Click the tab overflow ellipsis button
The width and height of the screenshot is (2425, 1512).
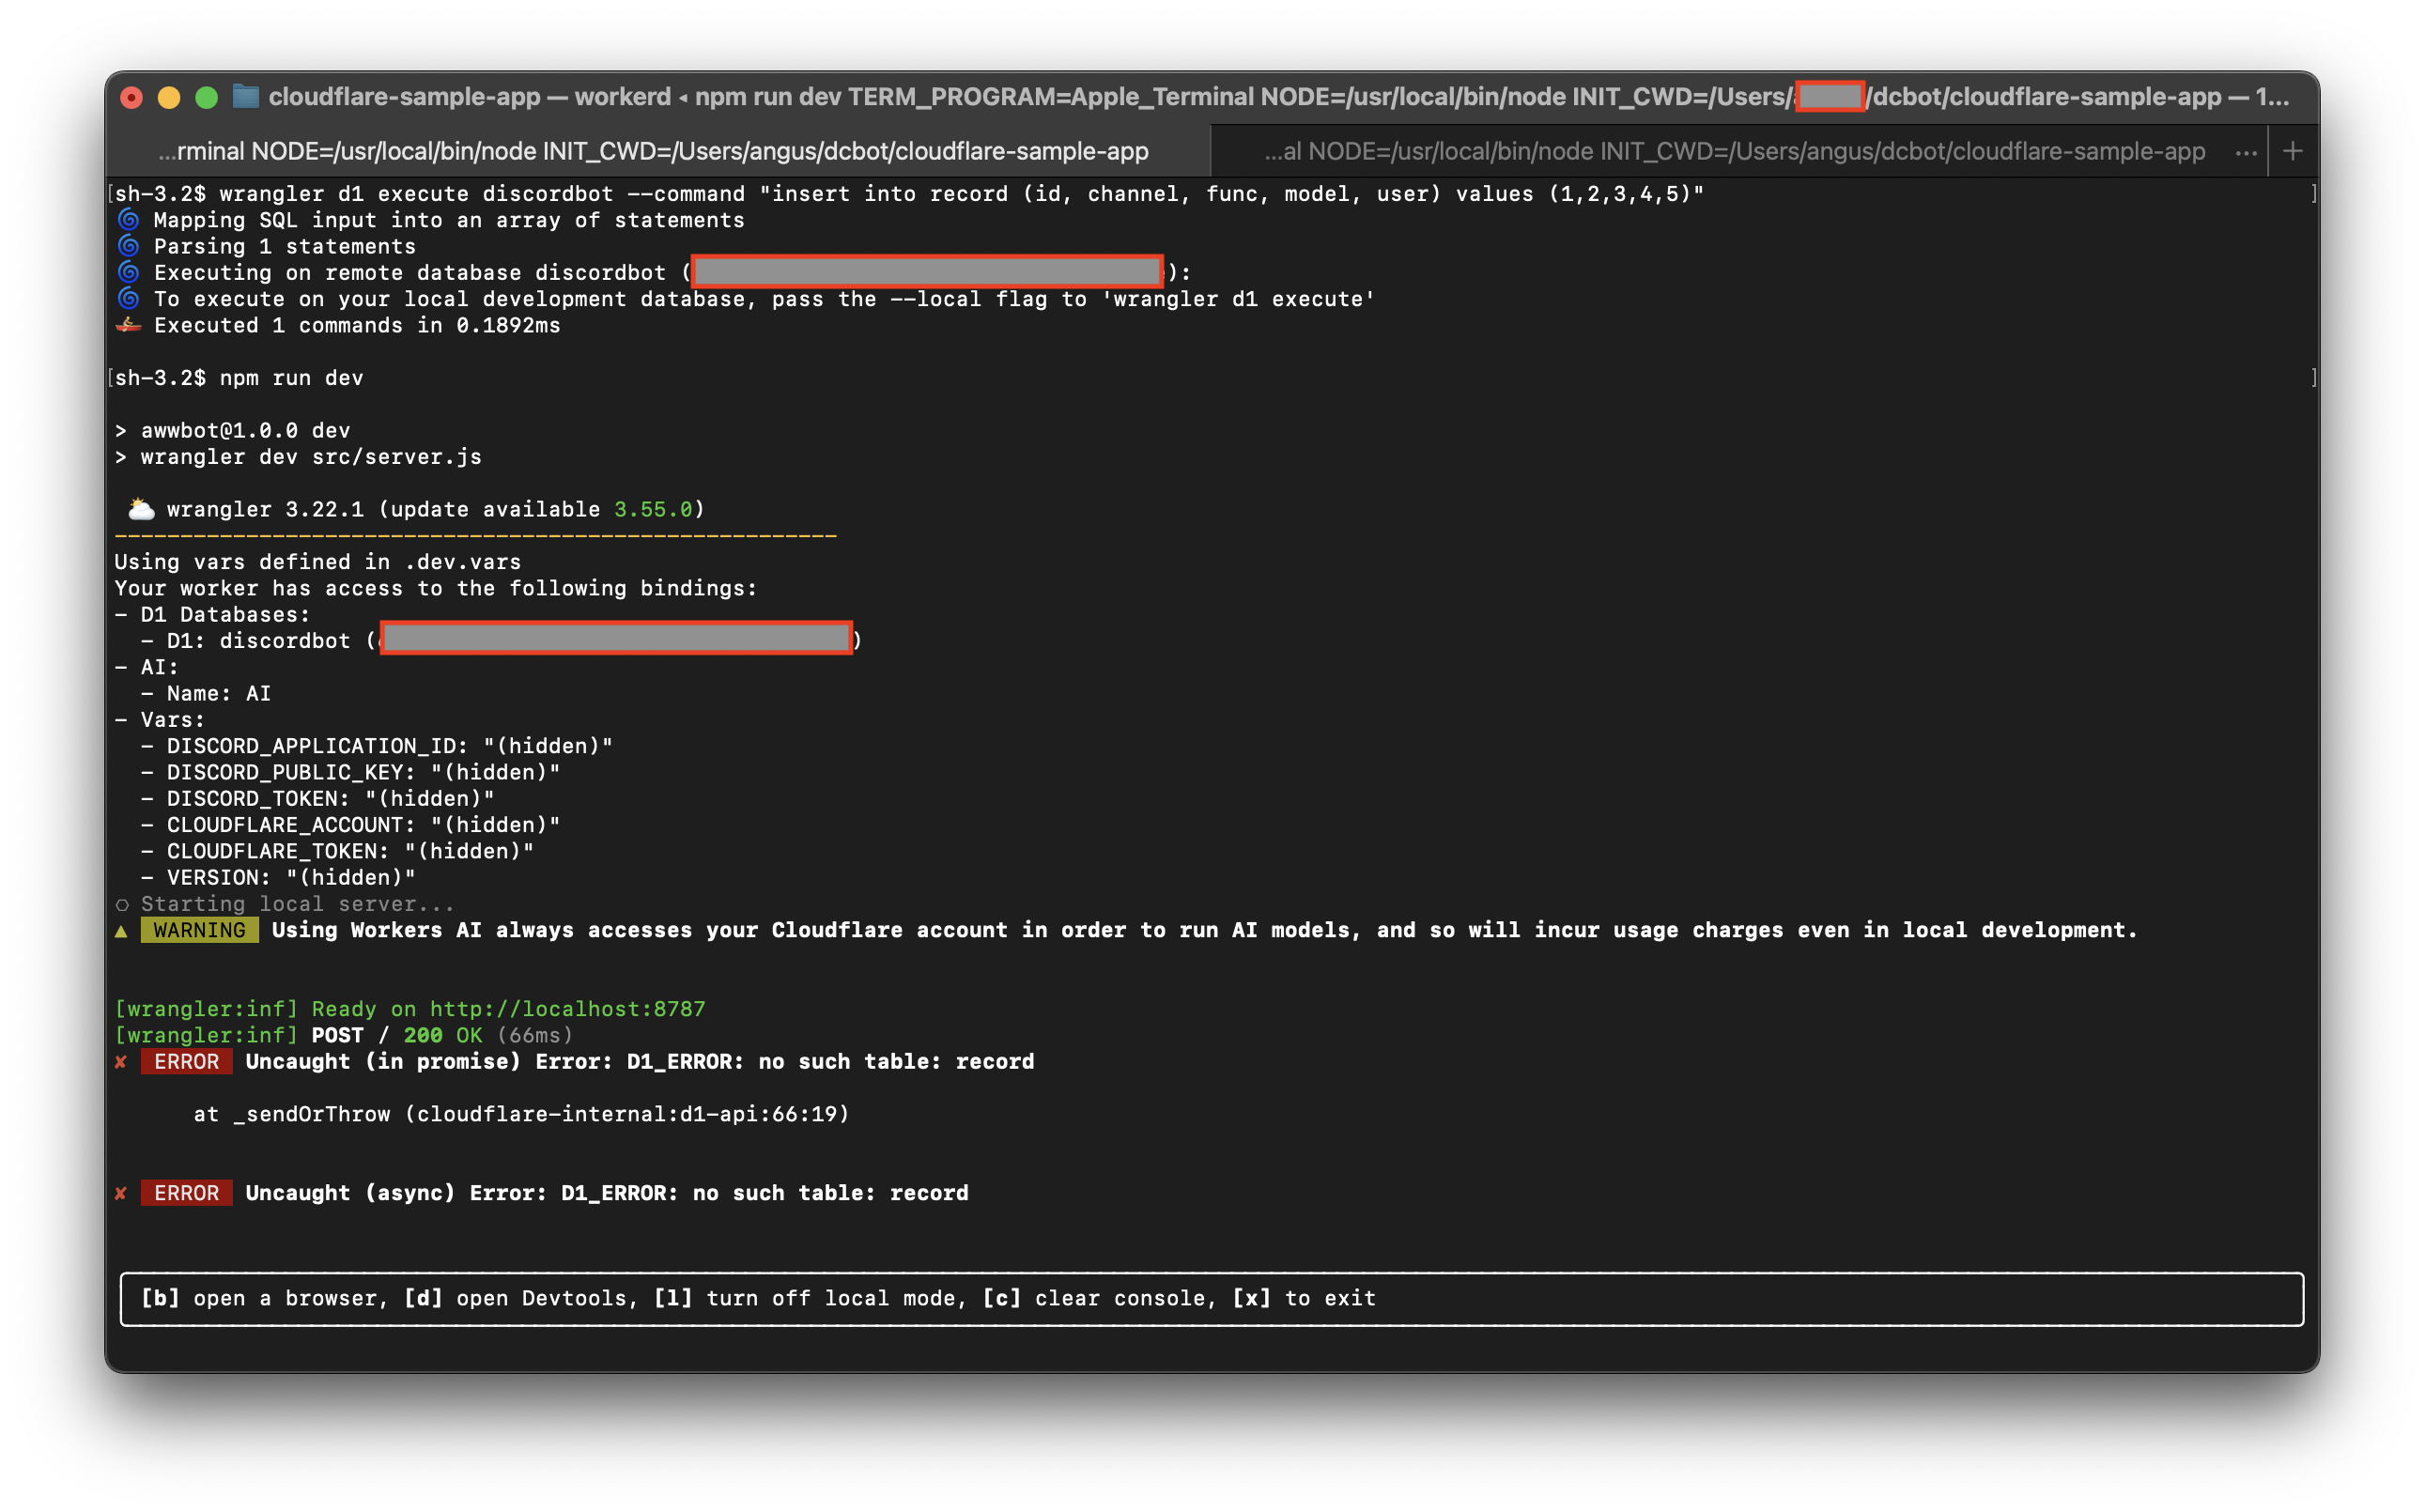[2246, 151]
